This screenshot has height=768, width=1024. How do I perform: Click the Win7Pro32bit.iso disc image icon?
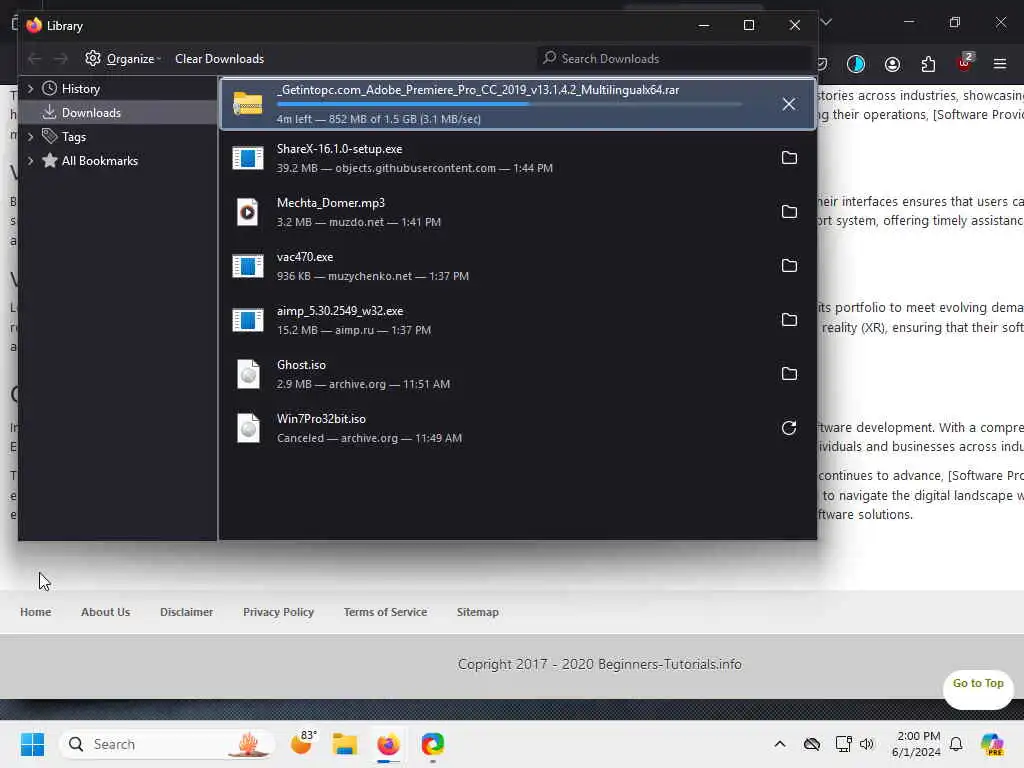coord(248,428)
